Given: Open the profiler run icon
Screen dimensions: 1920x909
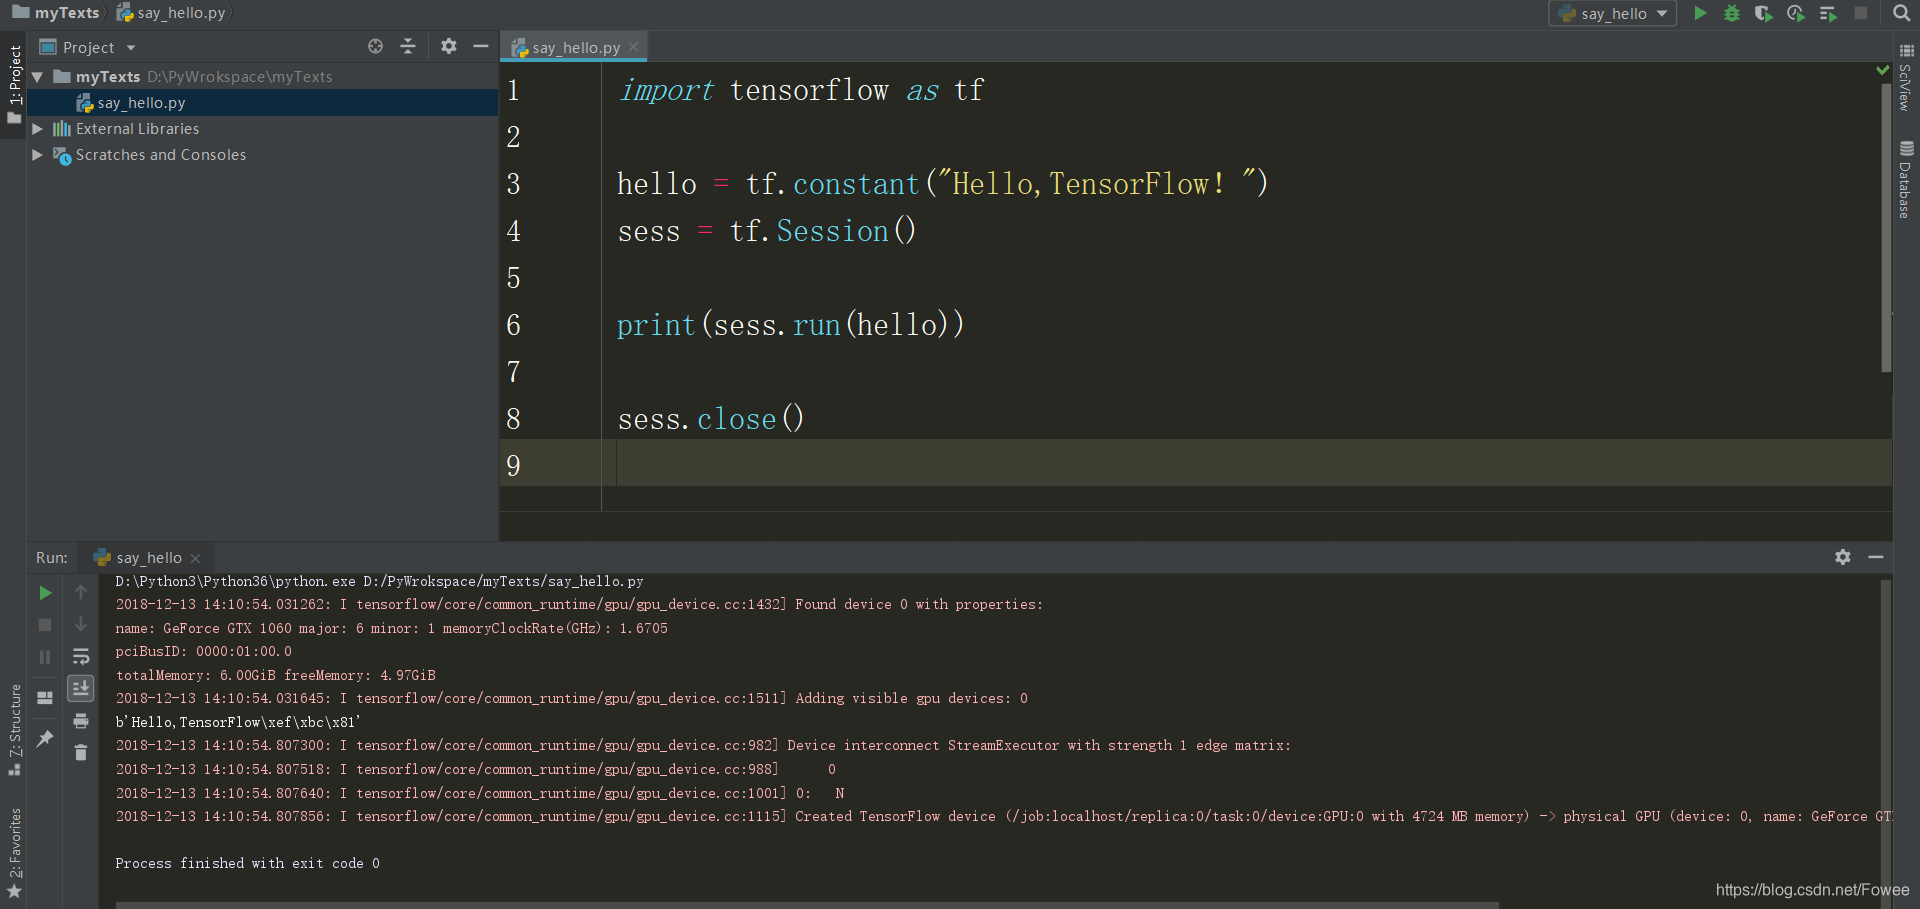Looking at the screenshot, I should click(1796, 13).
